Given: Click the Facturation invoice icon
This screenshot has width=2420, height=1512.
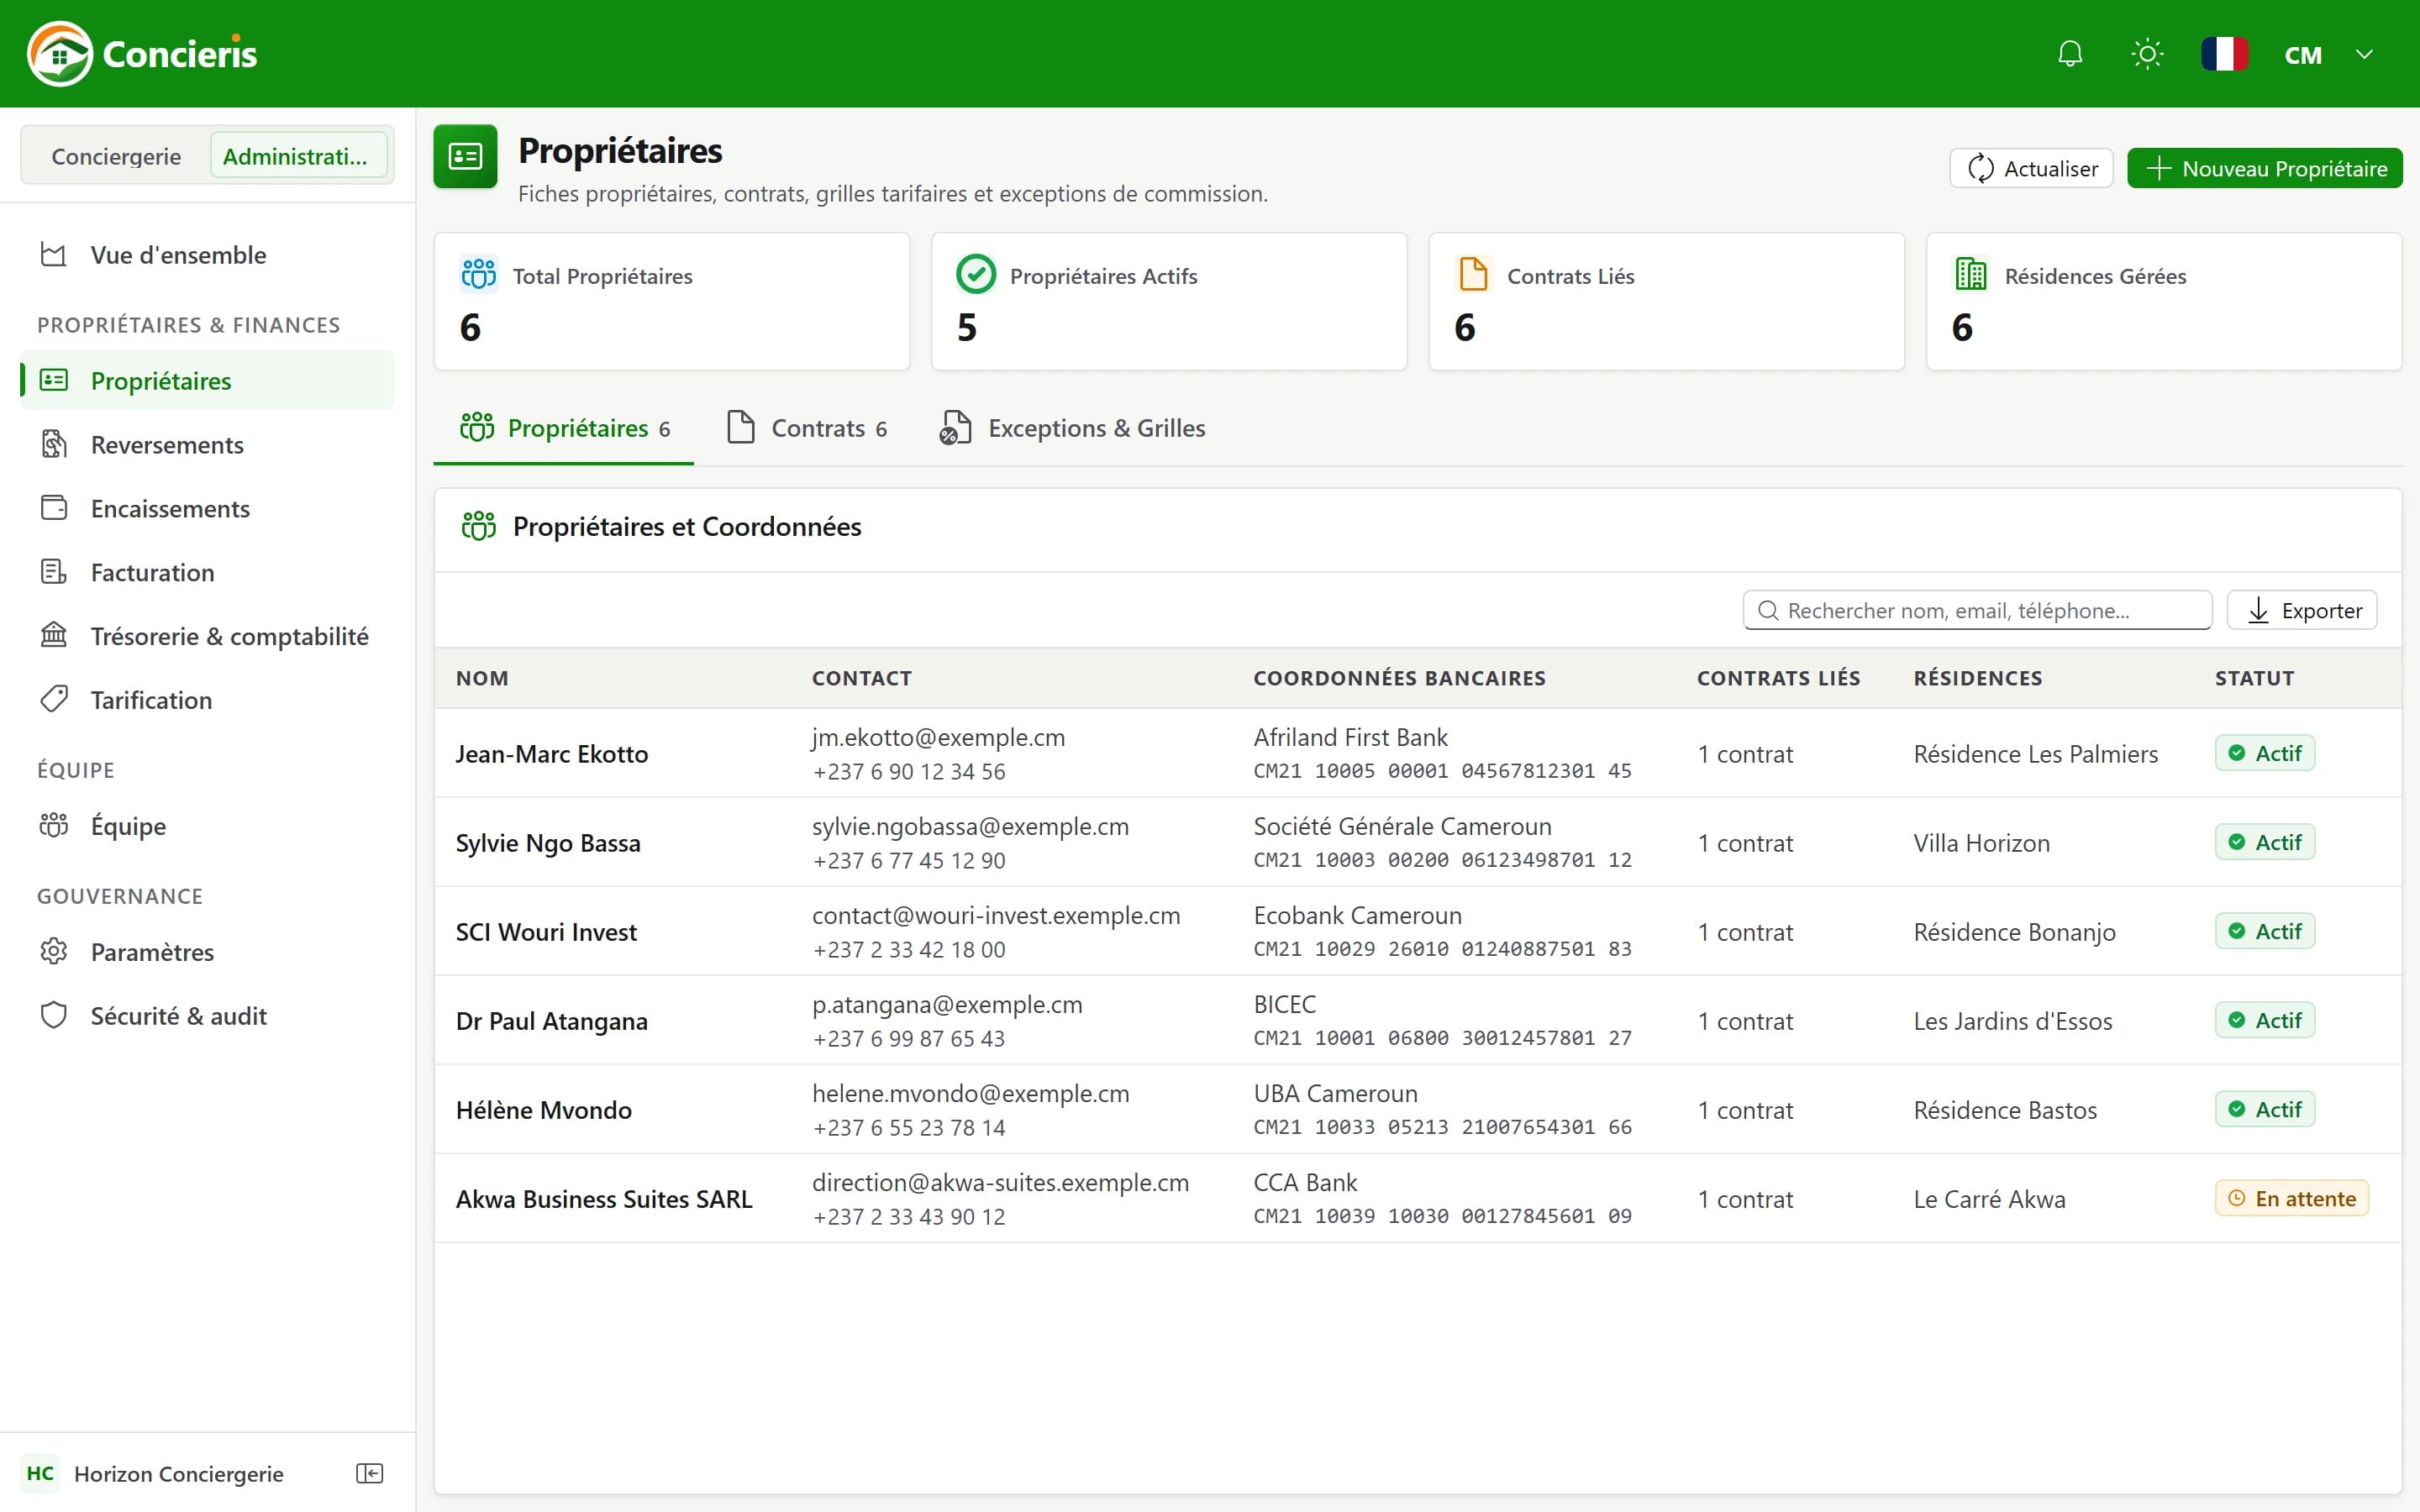Looking at the screenshot, I should coord(54,572).
